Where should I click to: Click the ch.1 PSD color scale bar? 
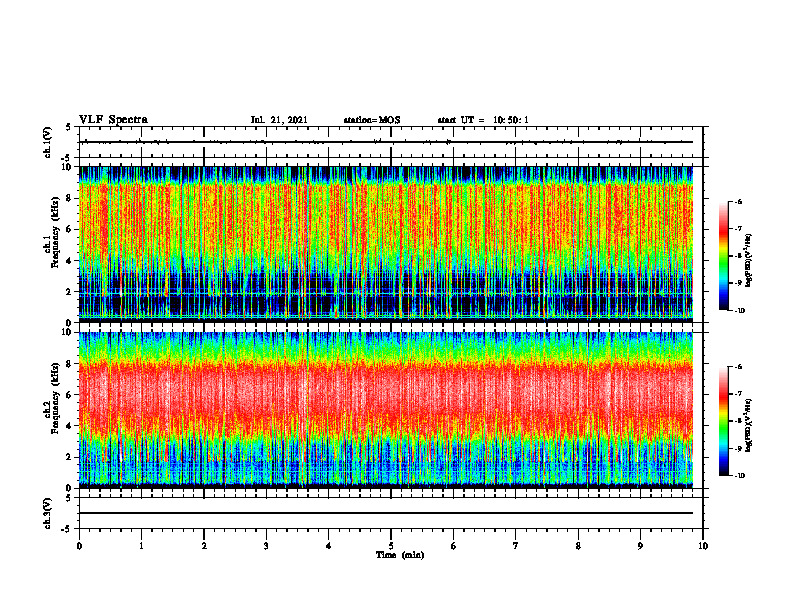pyautogui.click(x=723, y=256)
